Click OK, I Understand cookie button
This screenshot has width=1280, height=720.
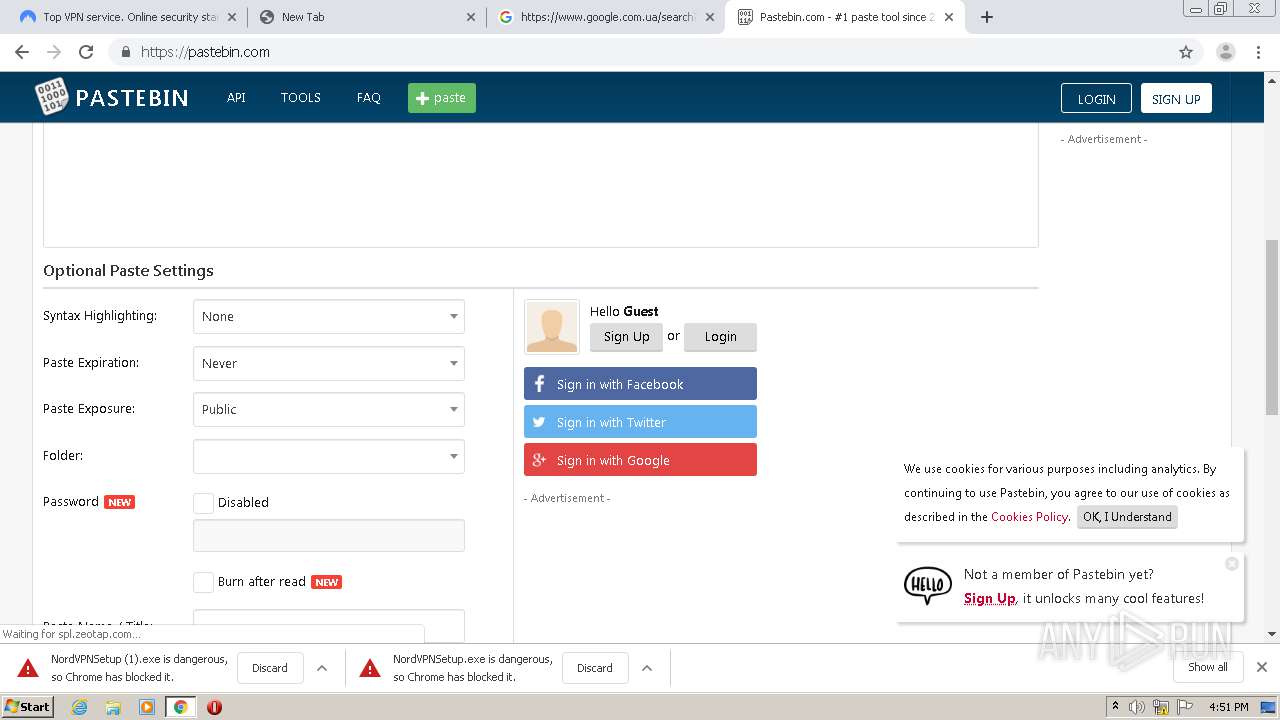(x=1127, y=517)
